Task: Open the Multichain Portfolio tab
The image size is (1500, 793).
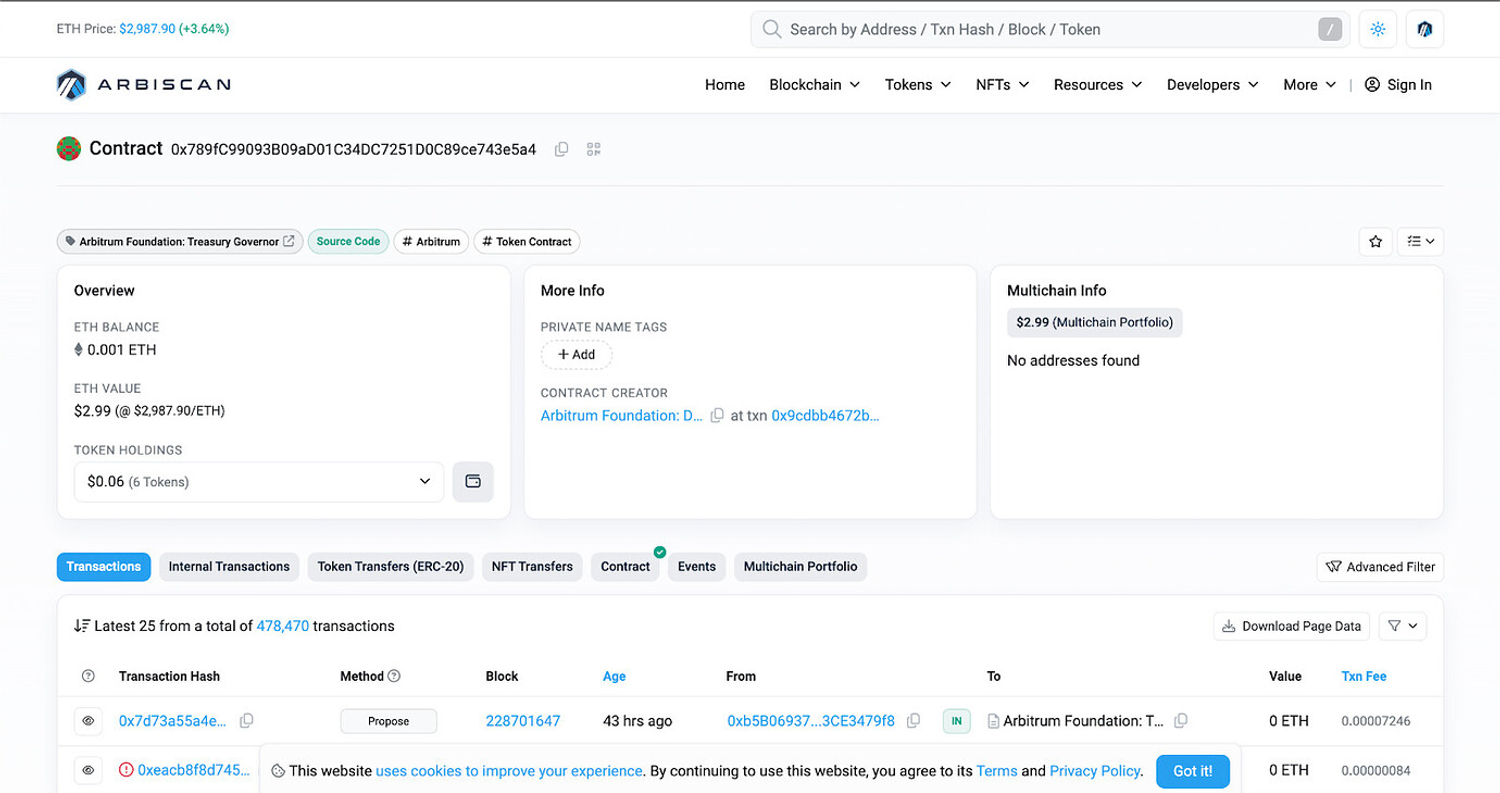Action: tap(800, 567)
